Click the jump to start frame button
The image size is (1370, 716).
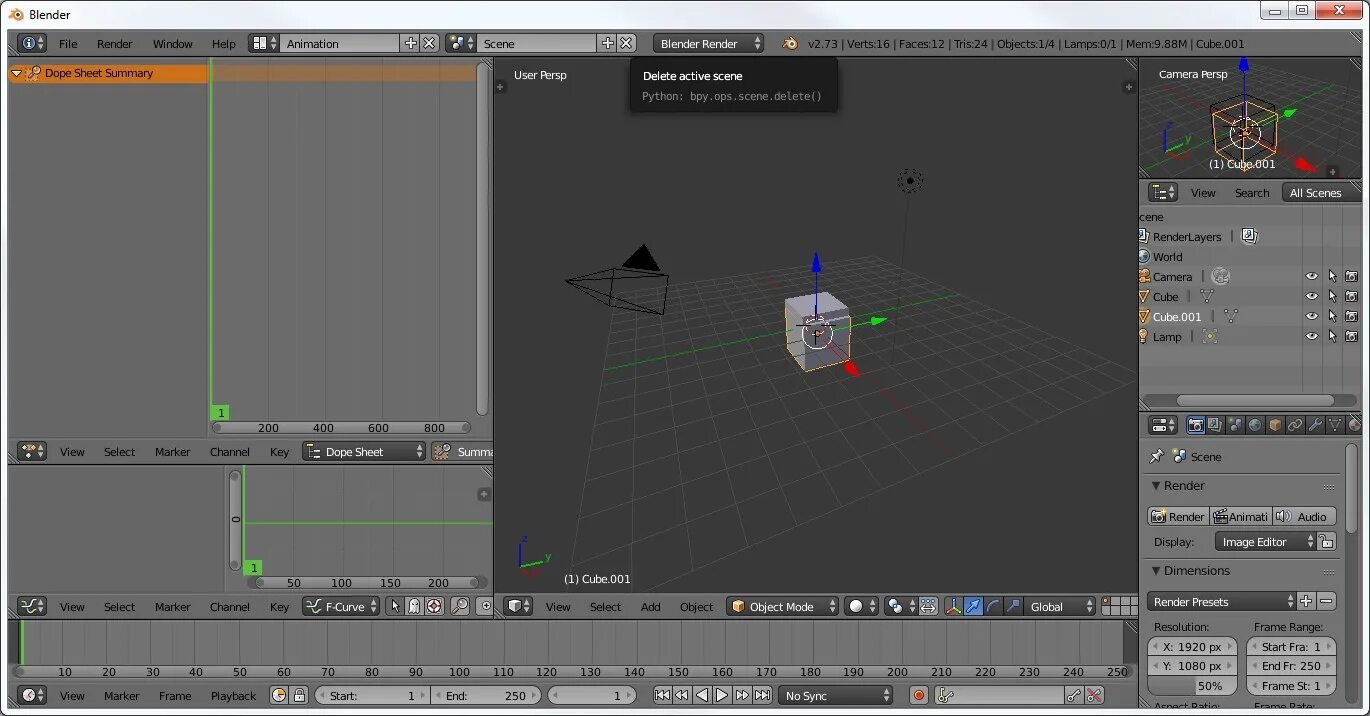click(x=662, y=695)
